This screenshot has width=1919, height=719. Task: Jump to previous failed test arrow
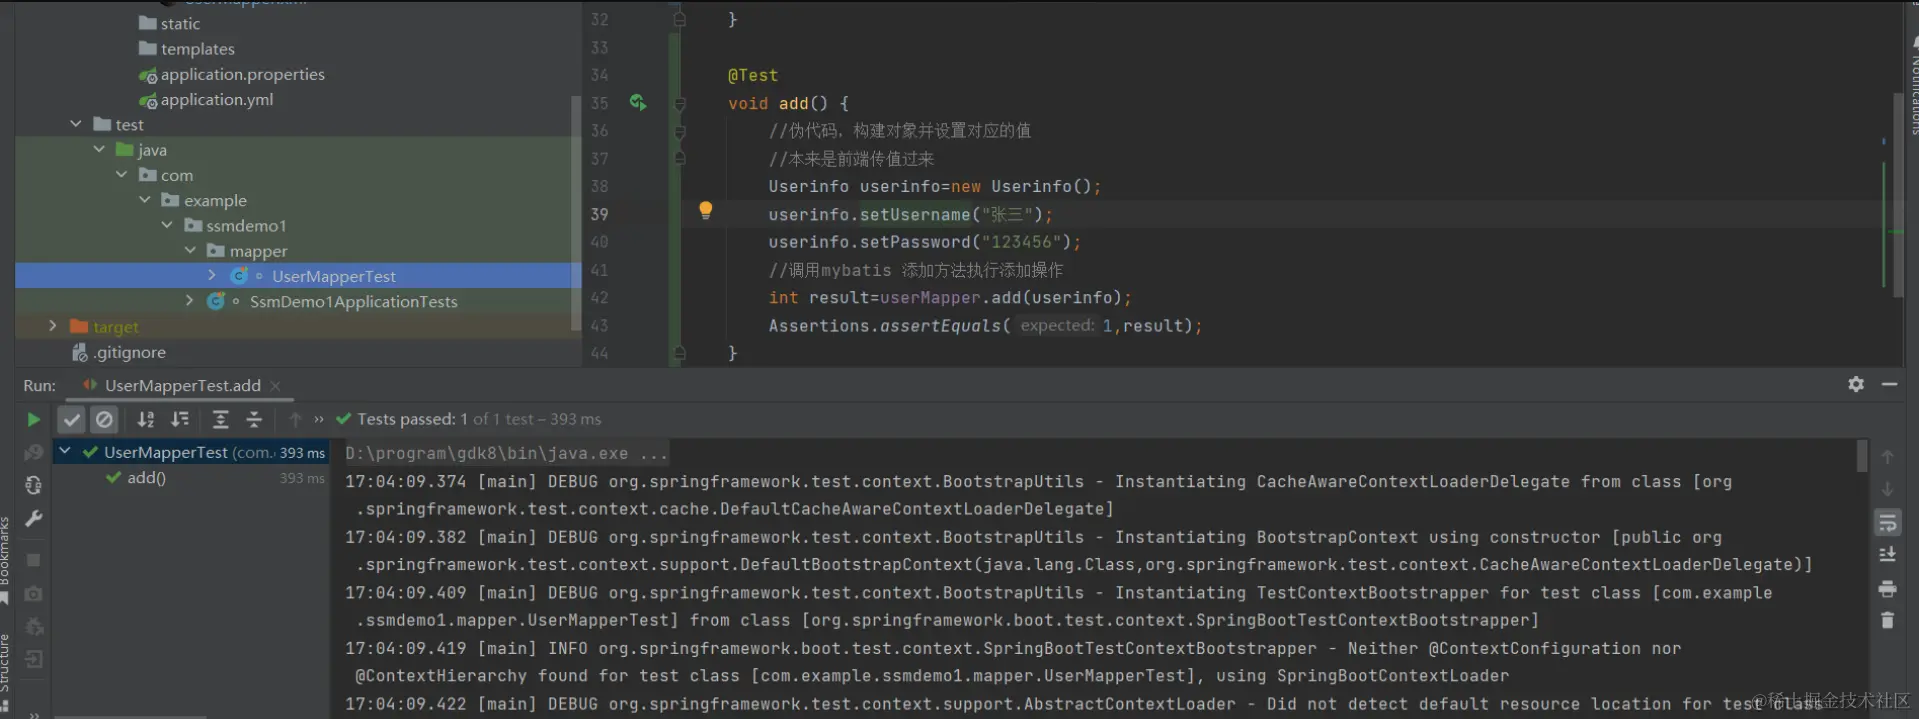pyautogui.click(x=295, y=420)
